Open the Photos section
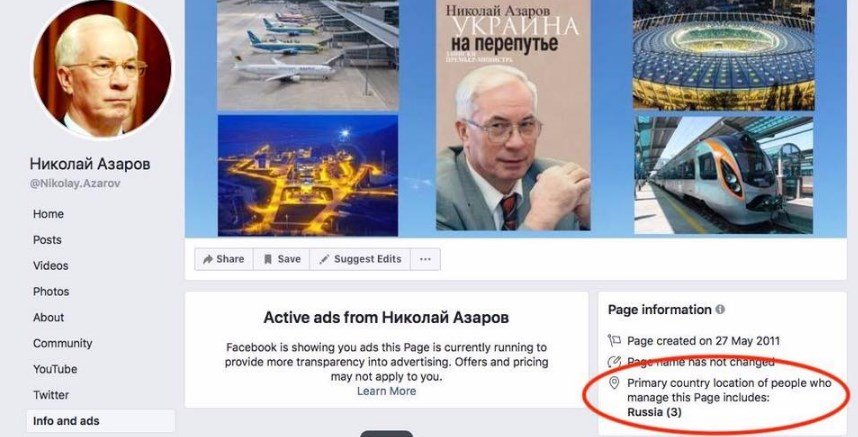858x437 pixels. tap(51, 292)
